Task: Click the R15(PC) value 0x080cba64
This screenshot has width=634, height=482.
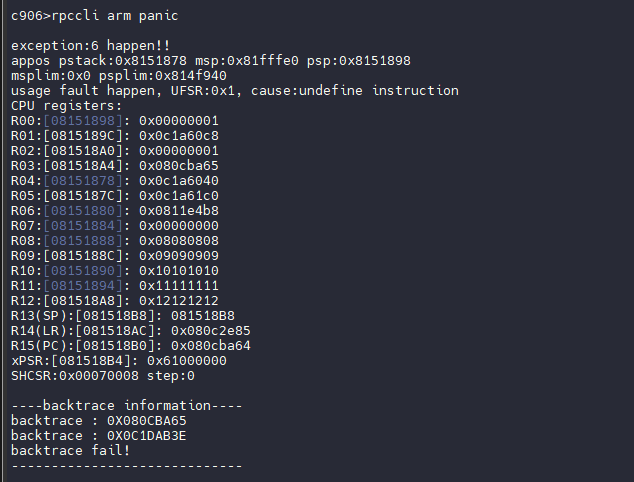Action: click(x=211, y=345)
